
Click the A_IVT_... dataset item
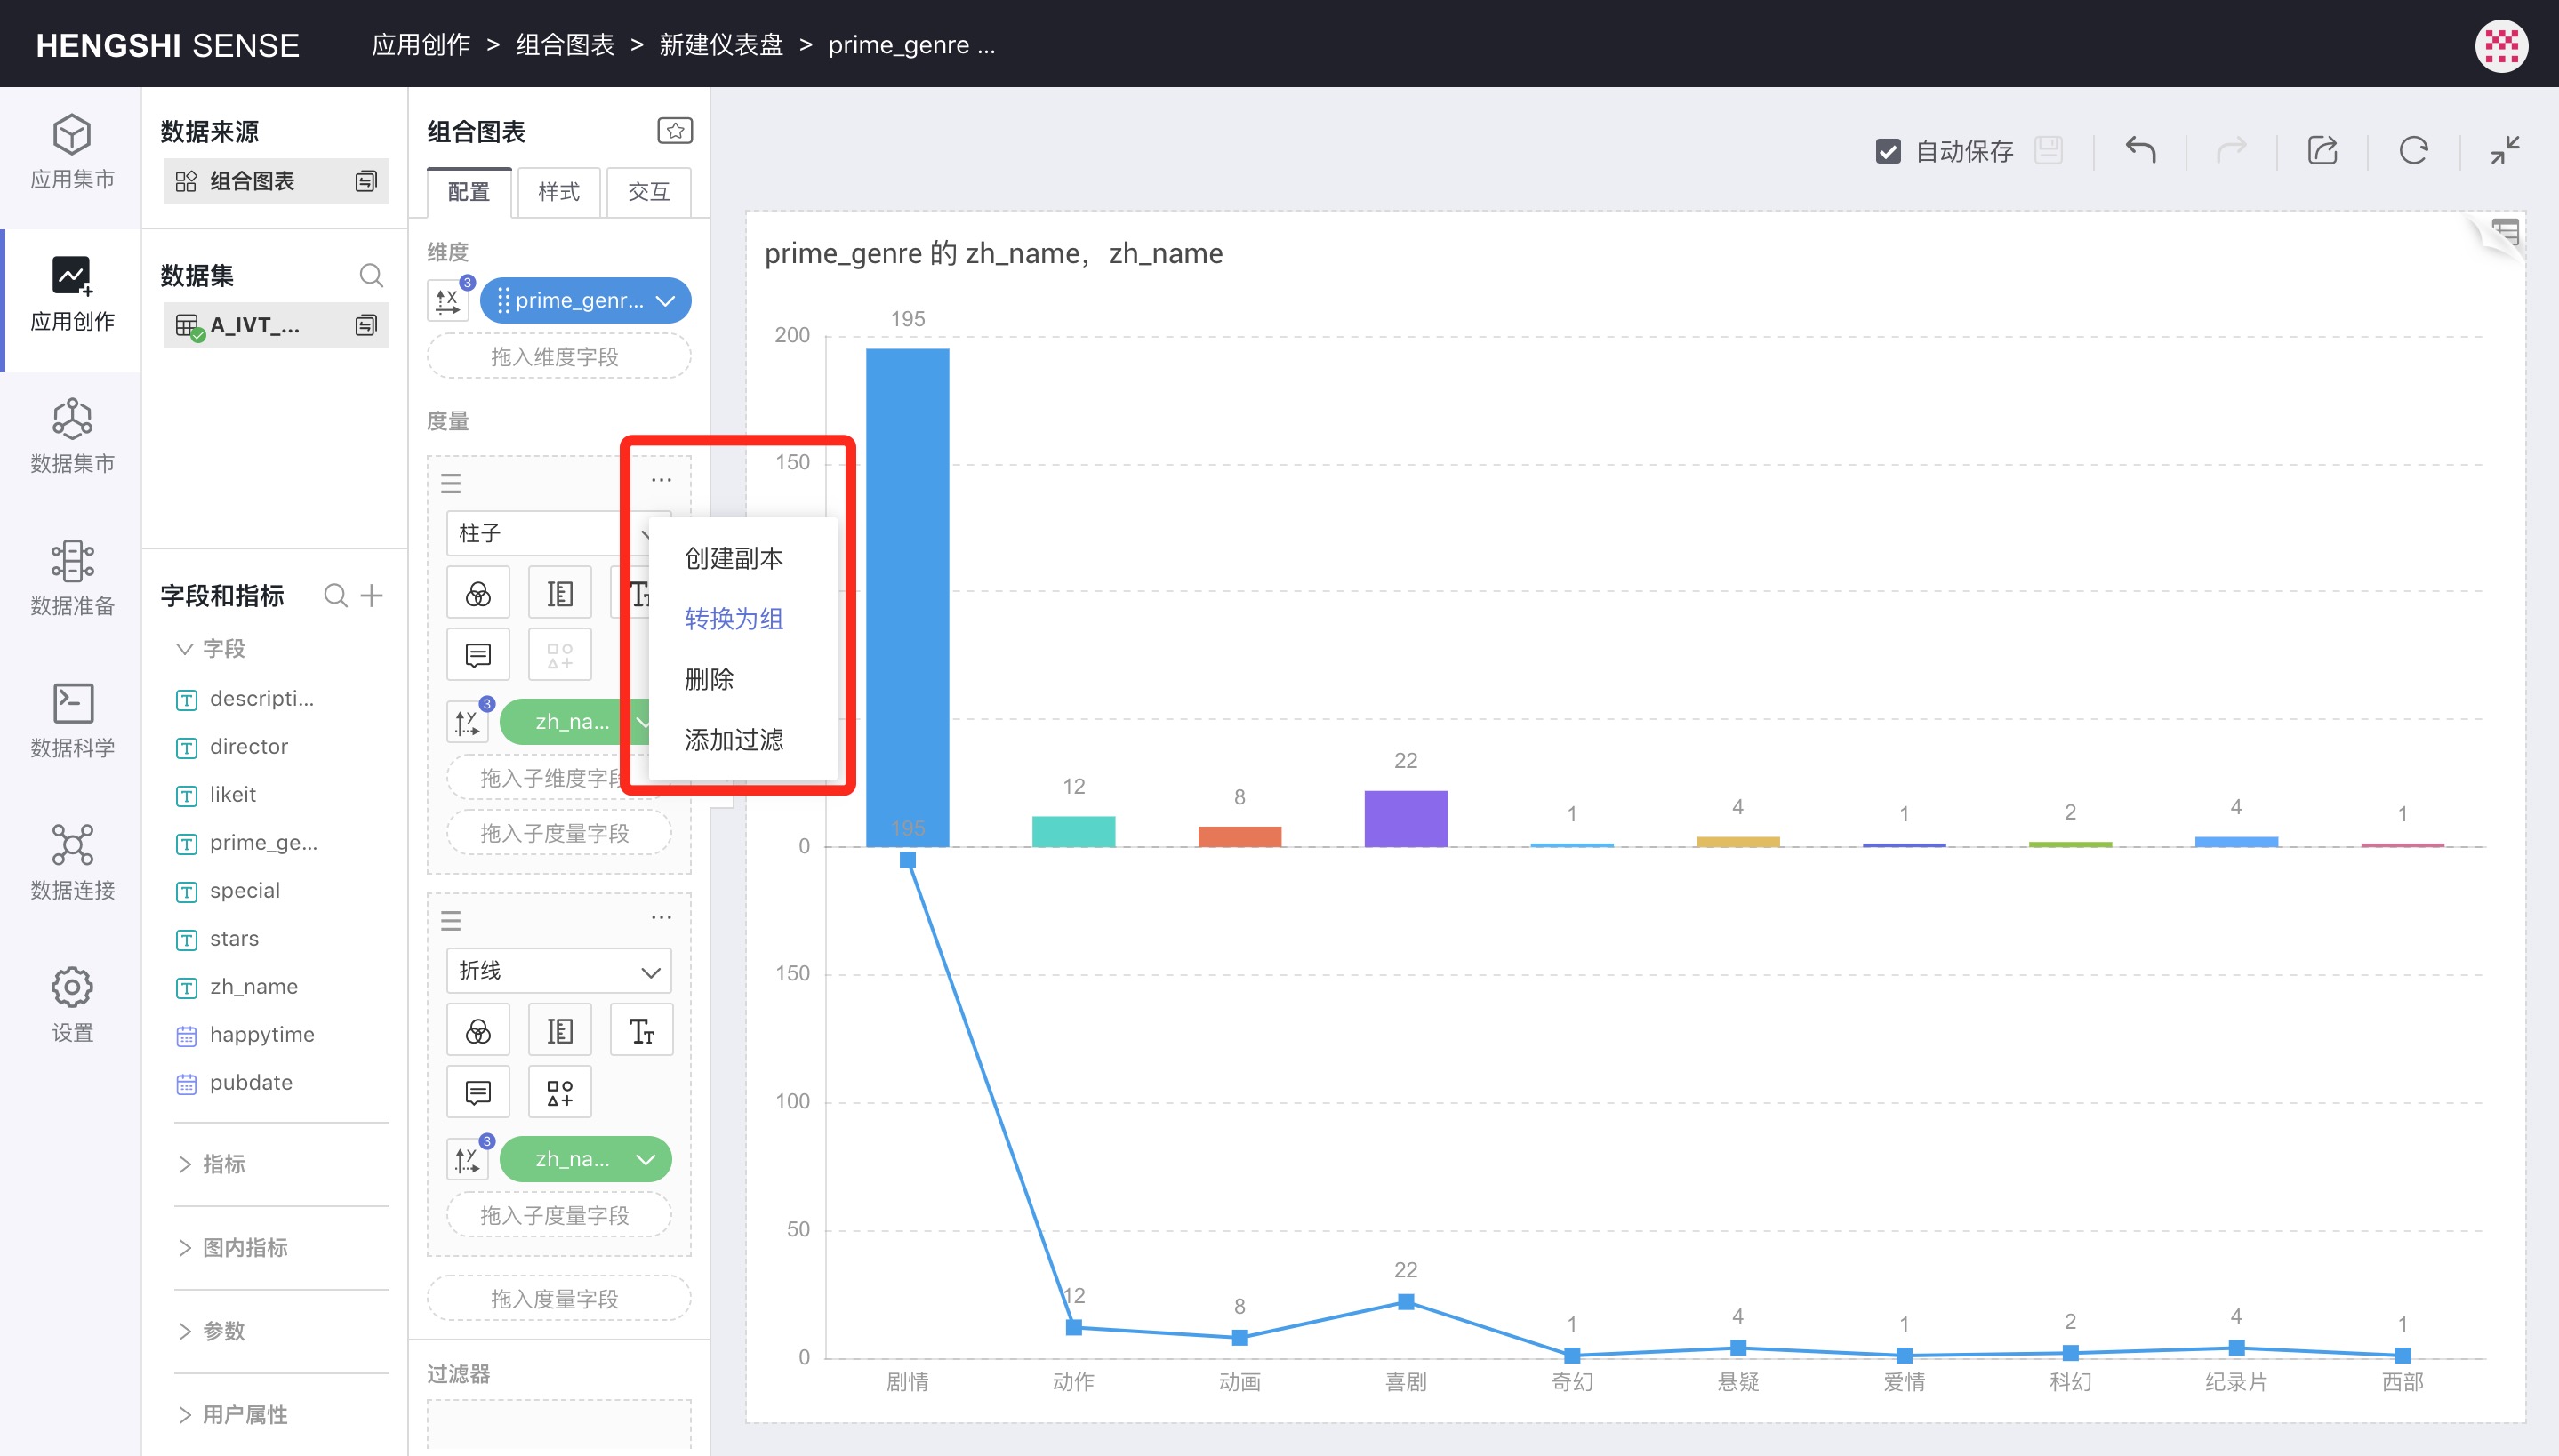[x=276, y=325]
